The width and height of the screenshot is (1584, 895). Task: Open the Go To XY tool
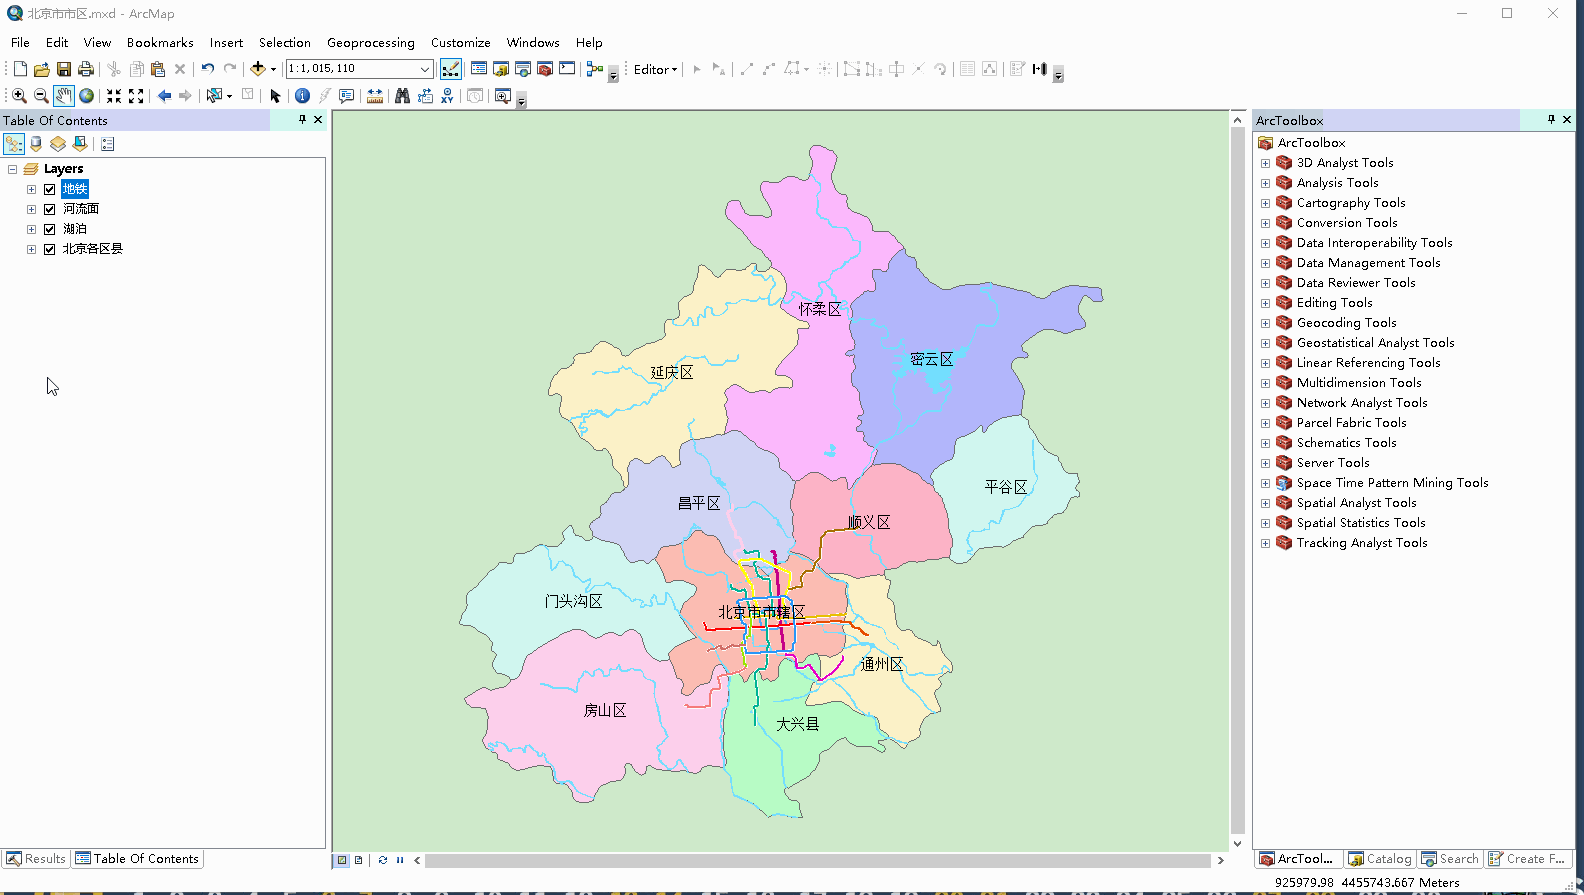(x=447, y=96)
